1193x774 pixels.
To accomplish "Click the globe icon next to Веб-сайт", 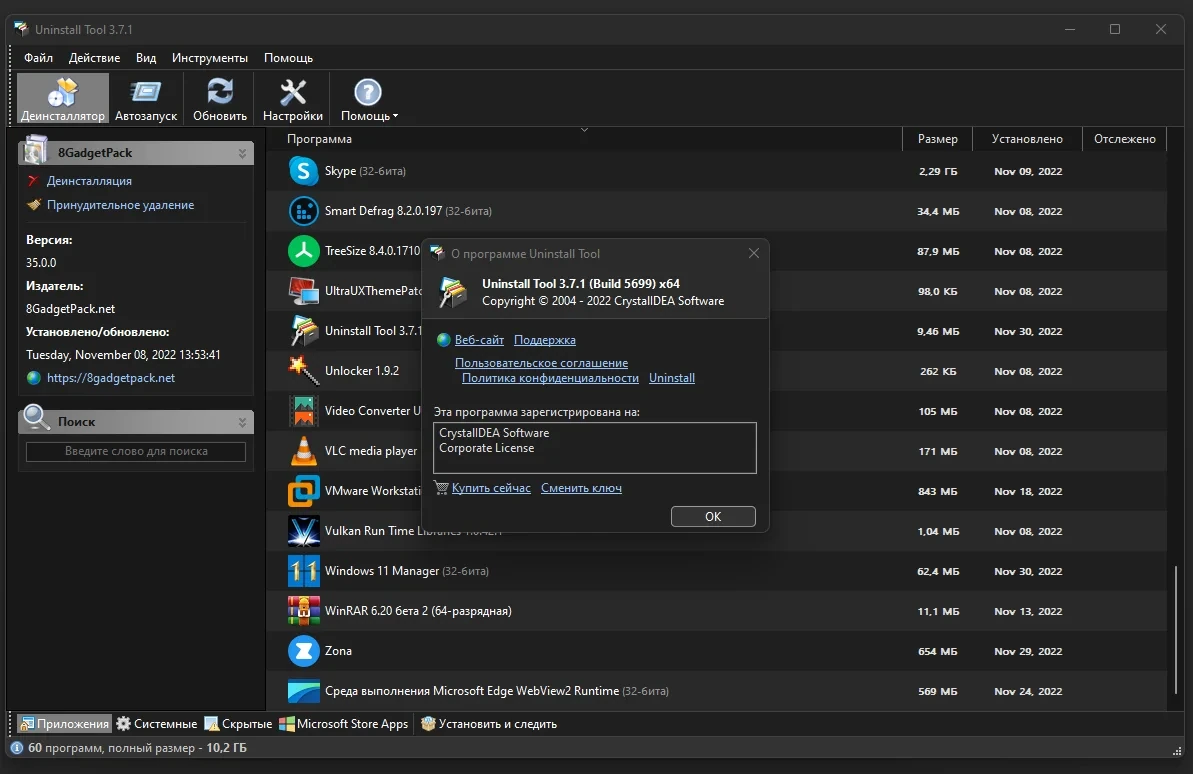I will click(444, 340).
